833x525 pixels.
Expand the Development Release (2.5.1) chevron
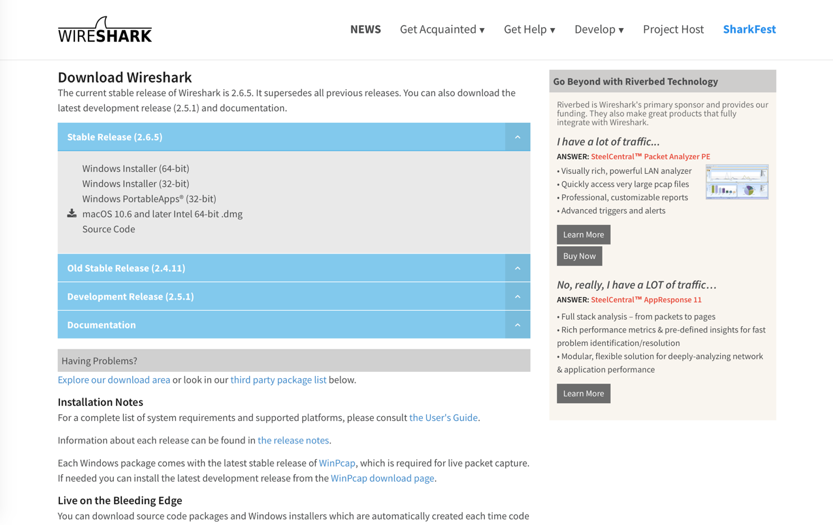(517, 297)
